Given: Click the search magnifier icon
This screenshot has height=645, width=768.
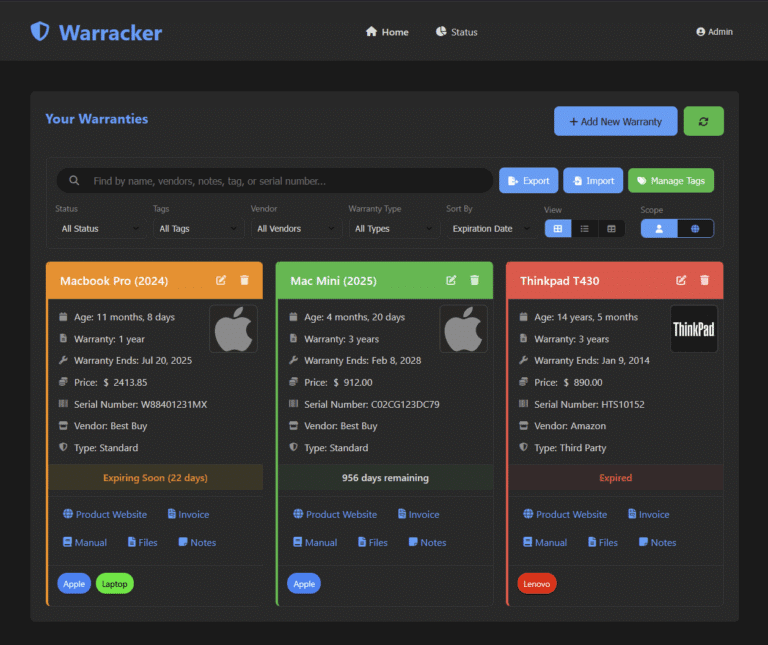Looking at the screenshot, I should [74, 181].
